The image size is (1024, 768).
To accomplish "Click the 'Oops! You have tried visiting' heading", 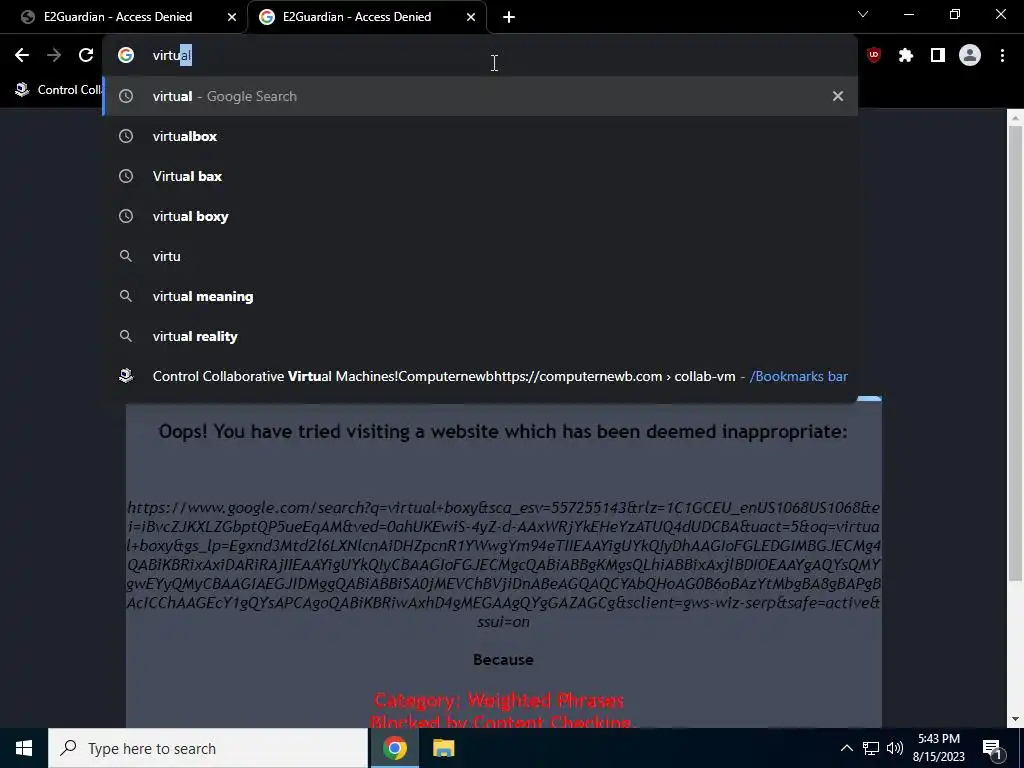I will 503,432.
